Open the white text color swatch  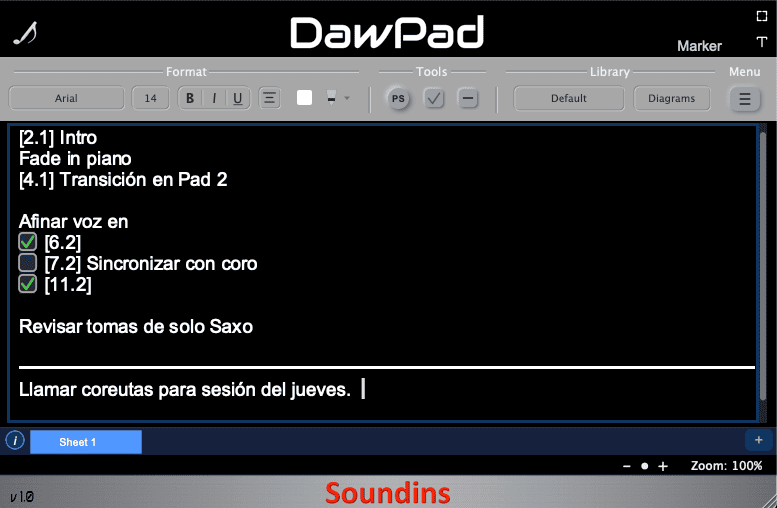point(304,98)
